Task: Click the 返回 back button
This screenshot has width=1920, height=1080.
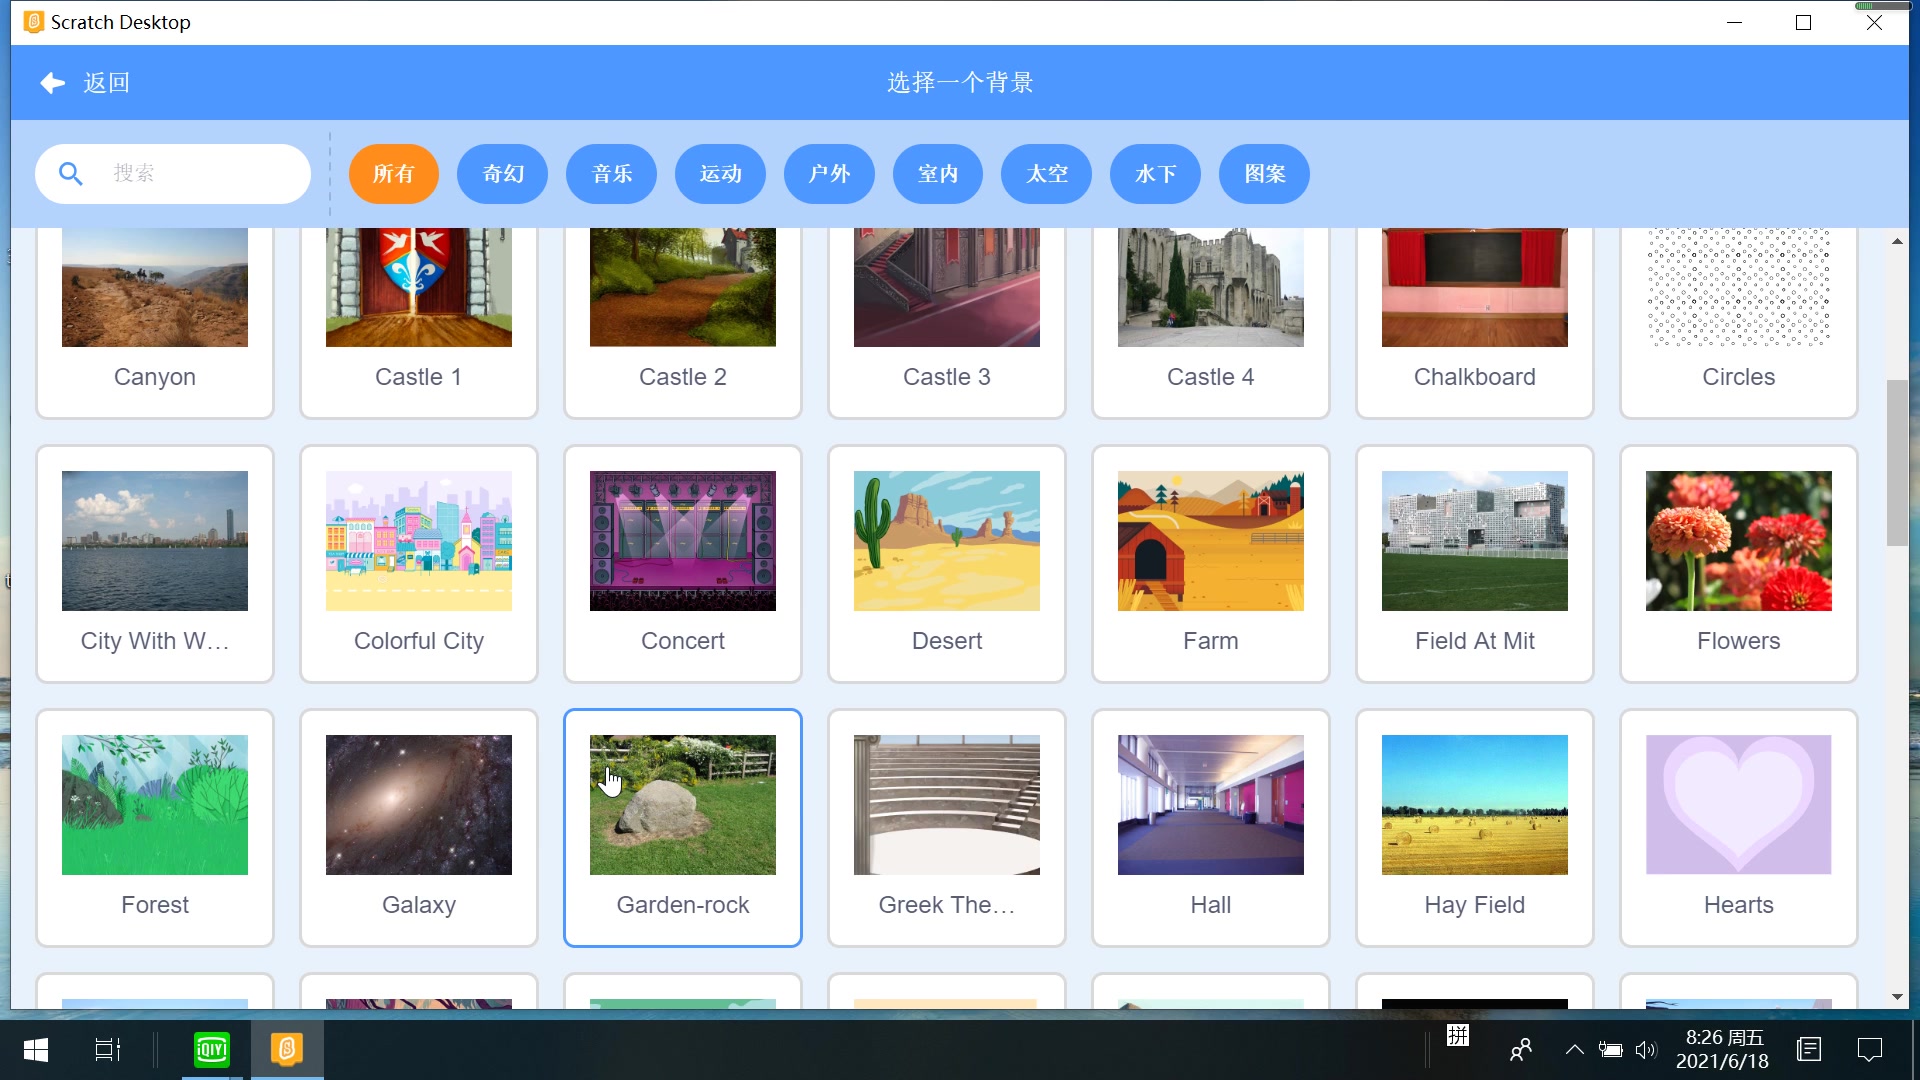Action: 106,83
